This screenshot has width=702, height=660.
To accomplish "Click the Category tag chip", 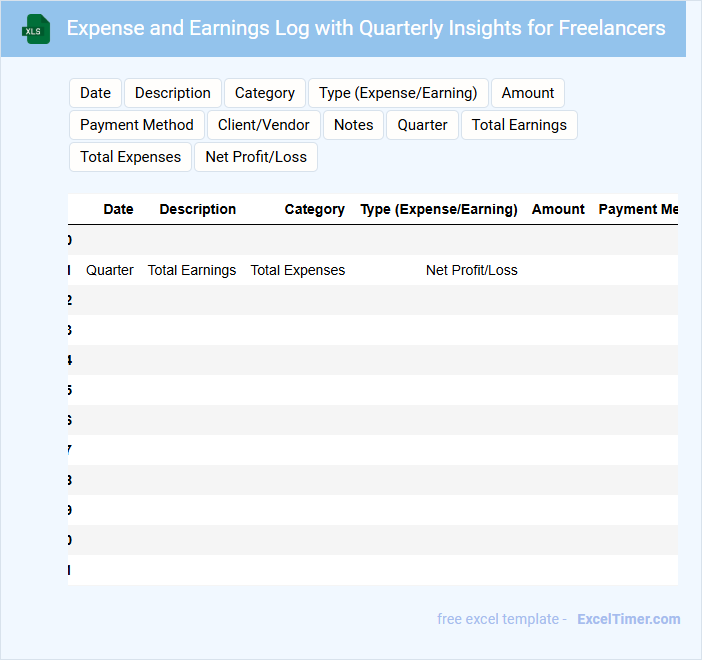I will coord(264,93).
